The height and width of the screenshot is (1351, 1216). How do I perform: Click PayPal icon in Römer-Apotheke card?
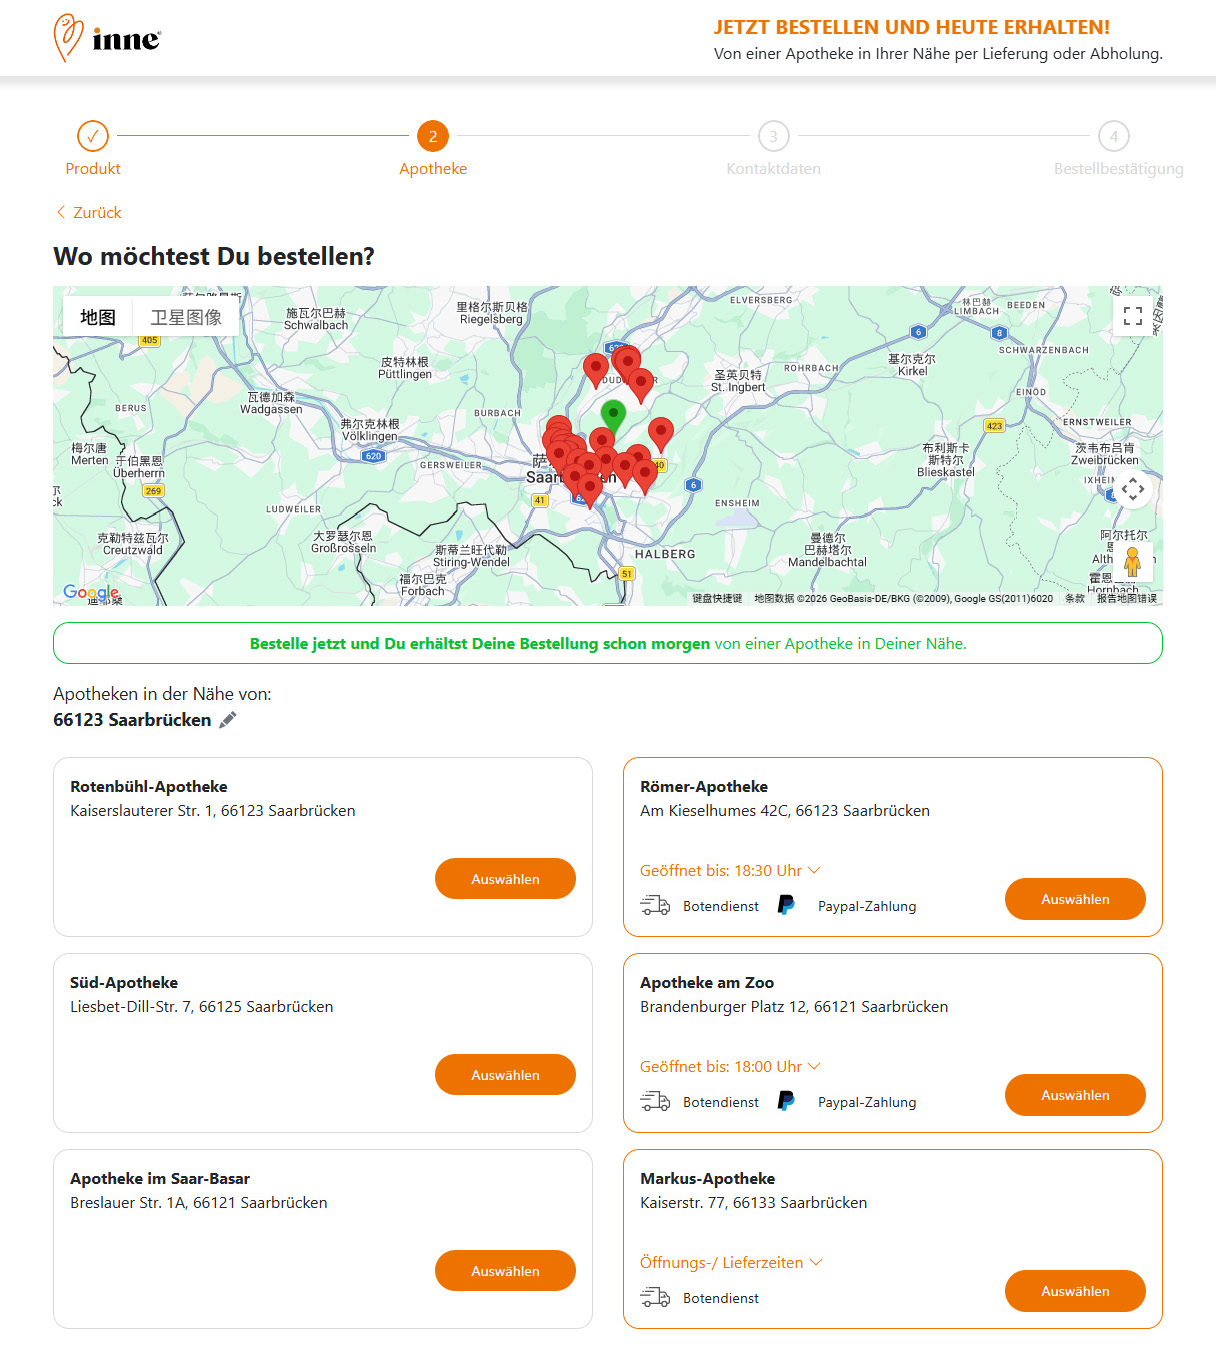point(787,905)
